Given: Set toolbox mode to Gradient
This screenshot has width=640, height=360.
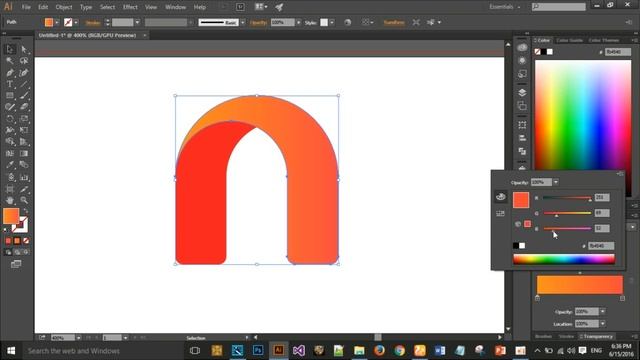Looking at the screenshot, I should point(17,241).
